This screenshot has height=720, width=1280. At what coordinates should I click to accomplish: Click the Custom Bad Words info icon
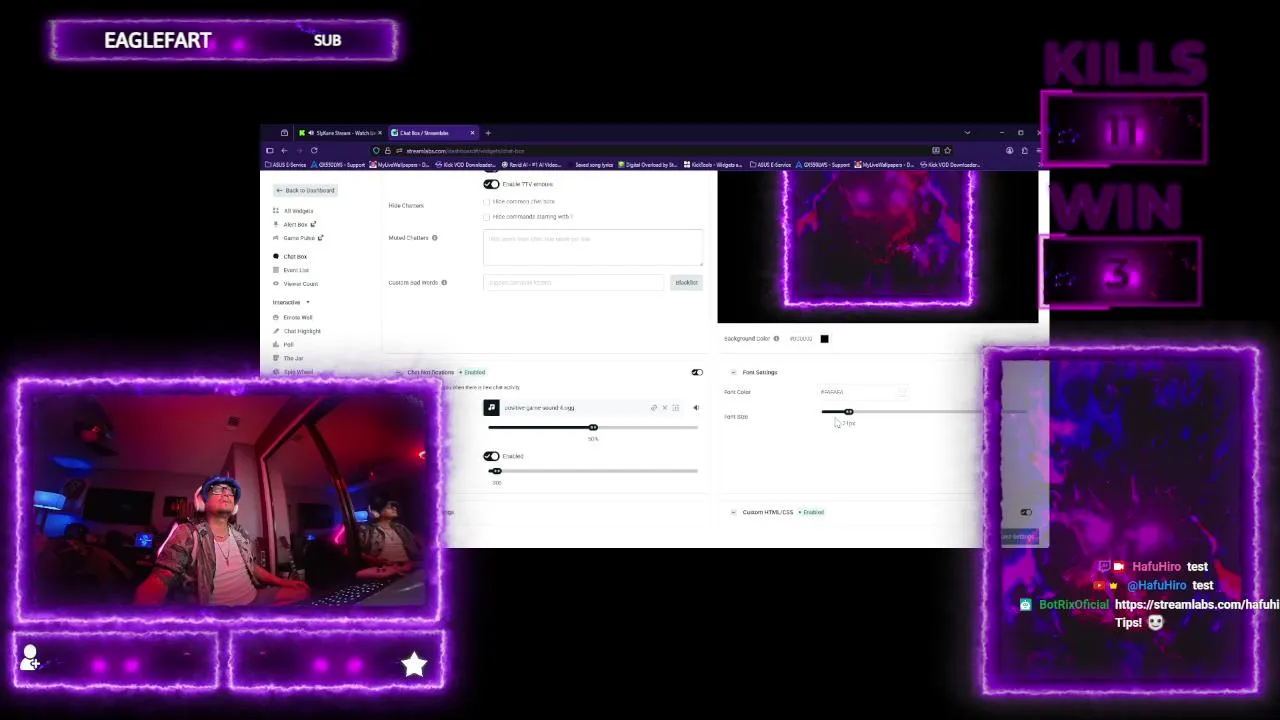[x=444, y=283]
